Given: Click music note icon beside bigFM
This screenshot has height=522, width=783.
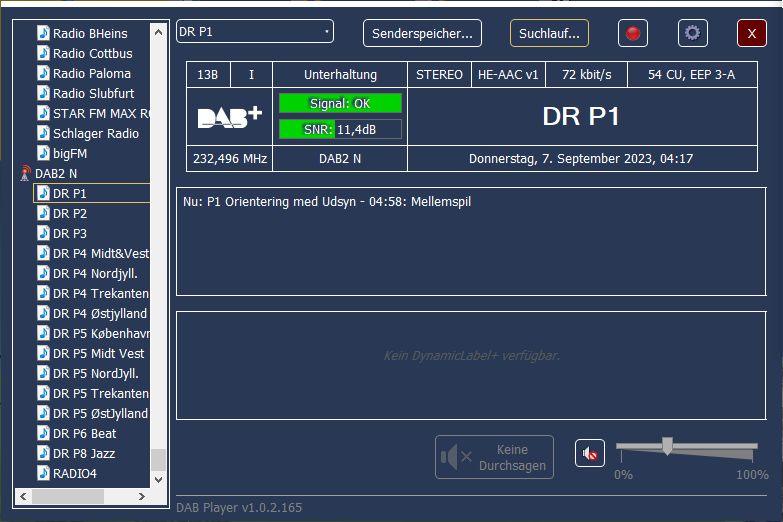Looking at the screenshot, I should tap(43, 153).
